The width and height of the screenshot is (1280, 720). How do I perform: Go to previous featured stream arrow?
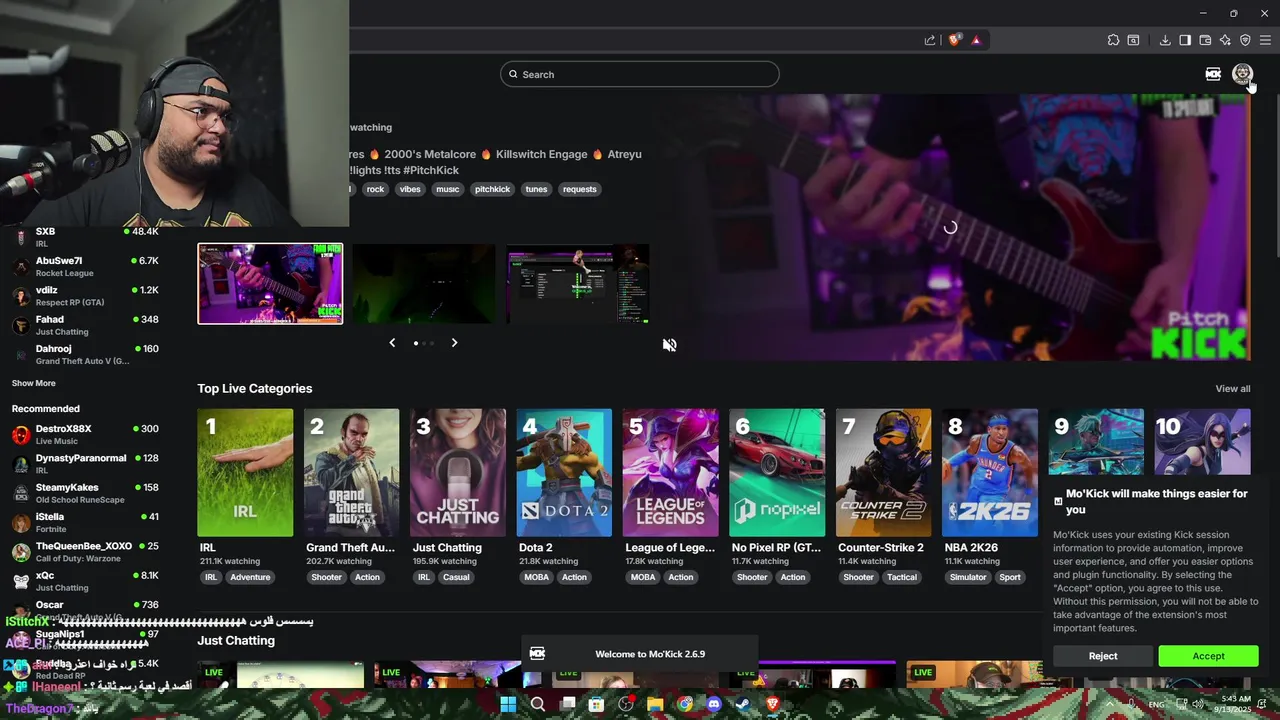392,343
